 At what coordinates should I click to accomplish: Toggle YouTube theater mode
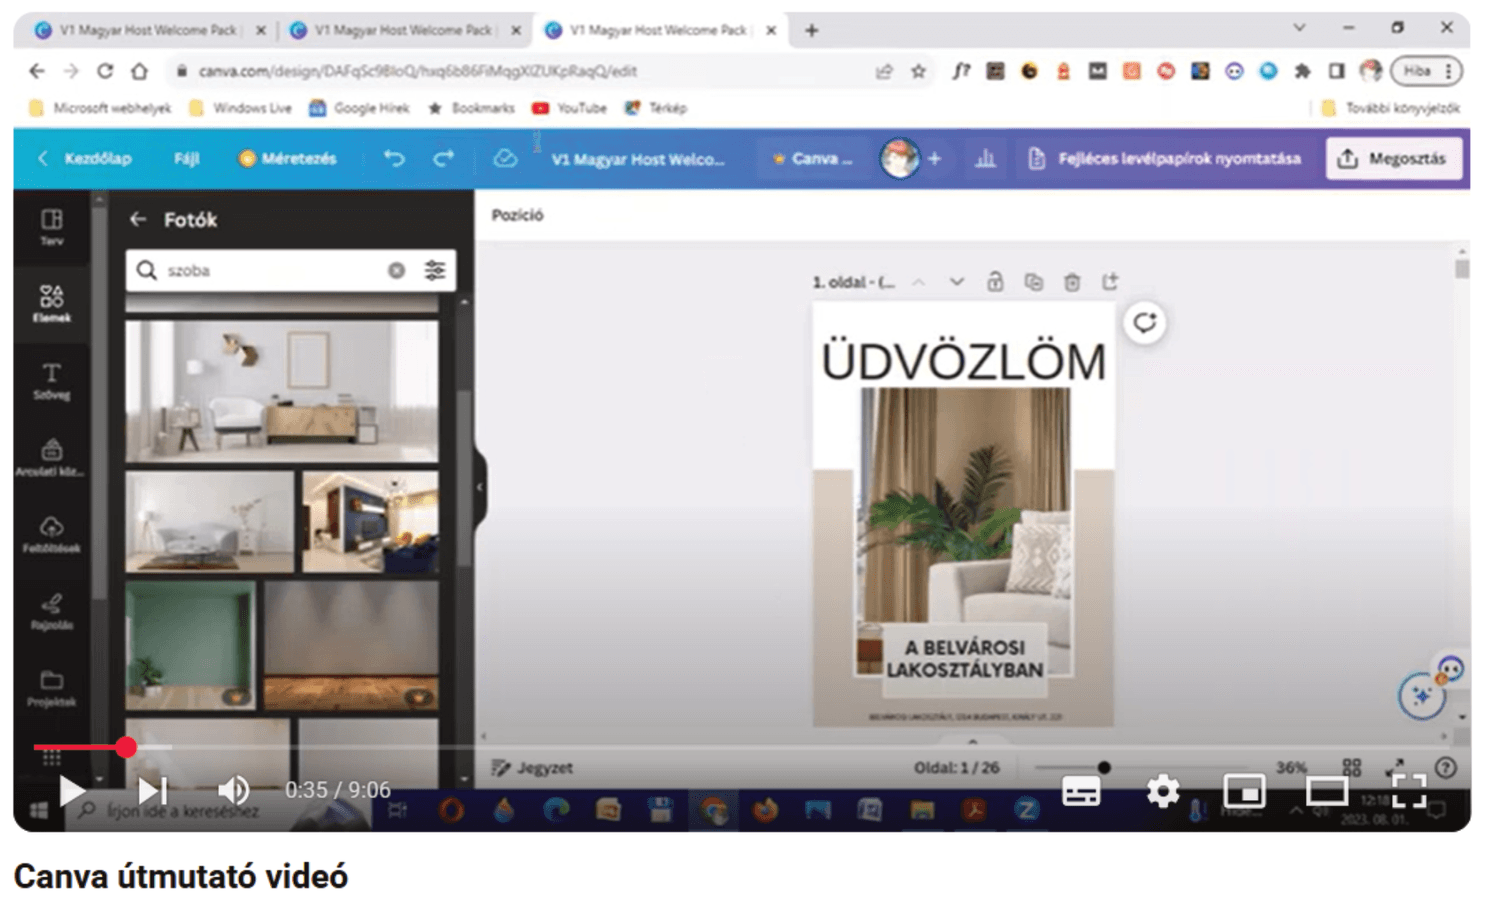(1326, 792)
